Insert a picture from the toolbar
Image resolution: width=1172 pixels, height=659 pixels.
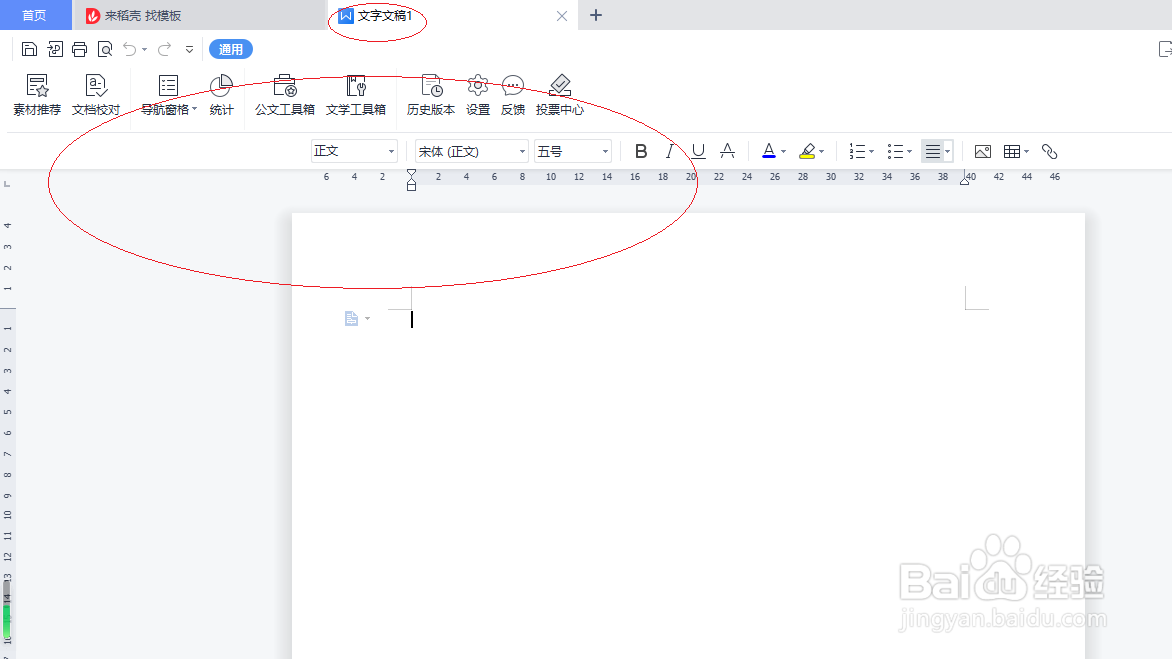point(981,151)
